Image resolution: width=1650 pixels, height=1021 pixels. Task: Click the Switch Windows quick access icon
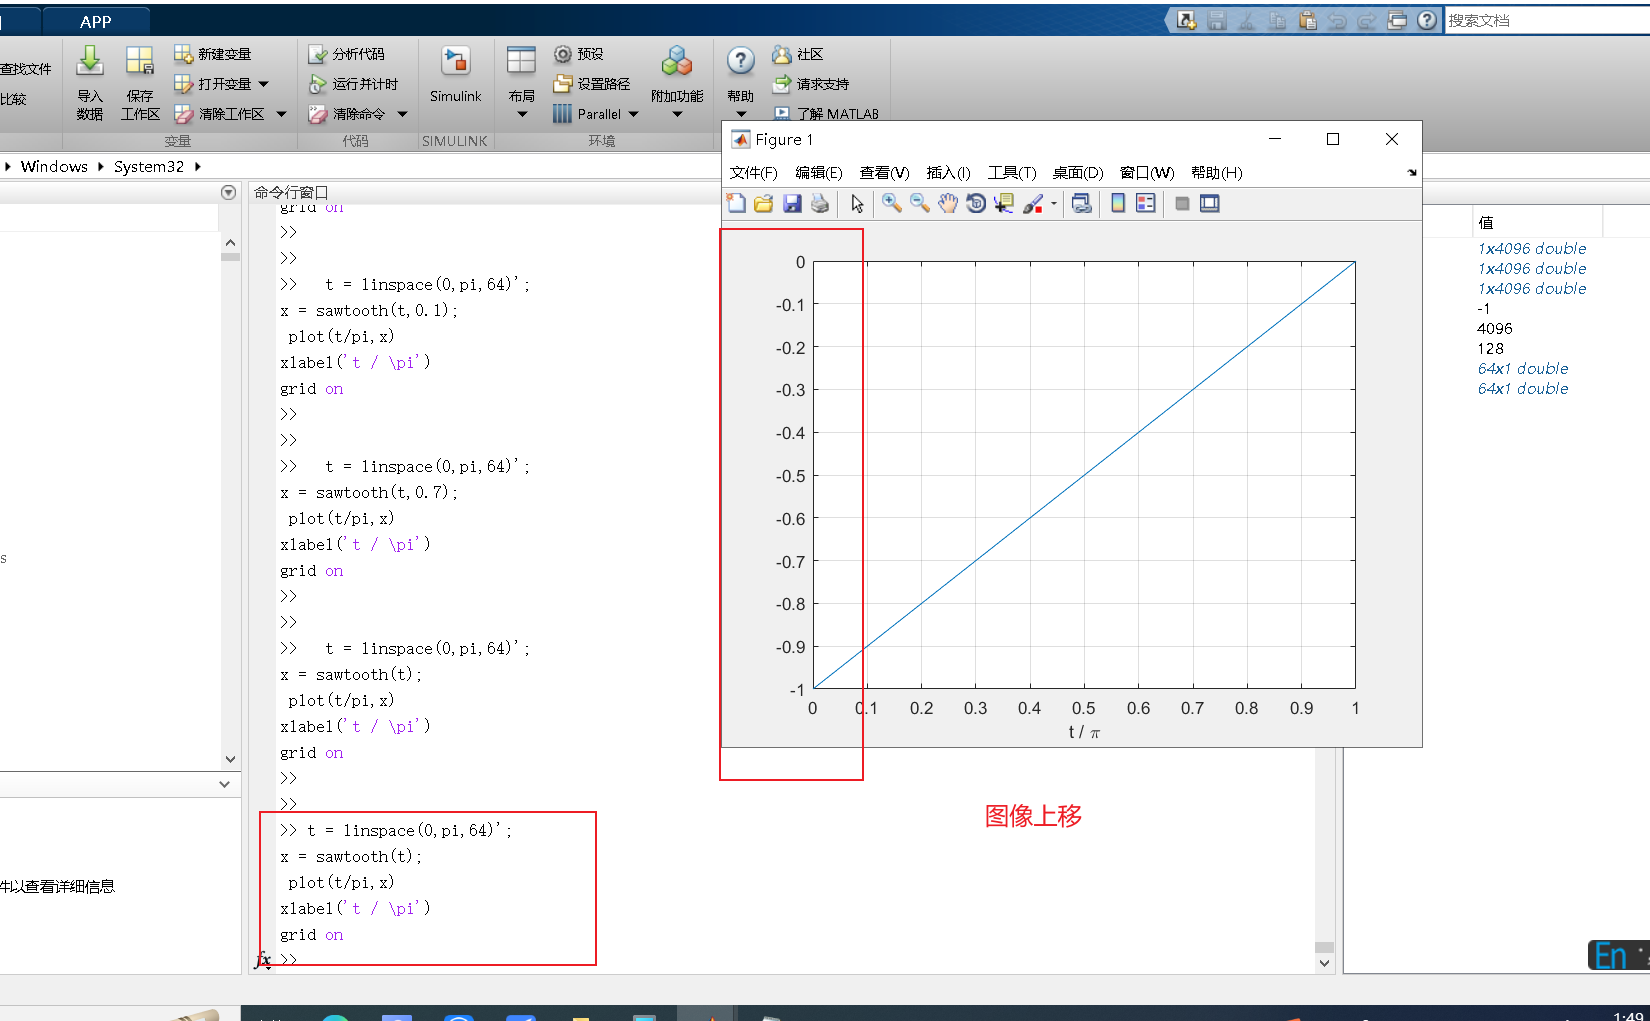click(x=1397, y=20)
